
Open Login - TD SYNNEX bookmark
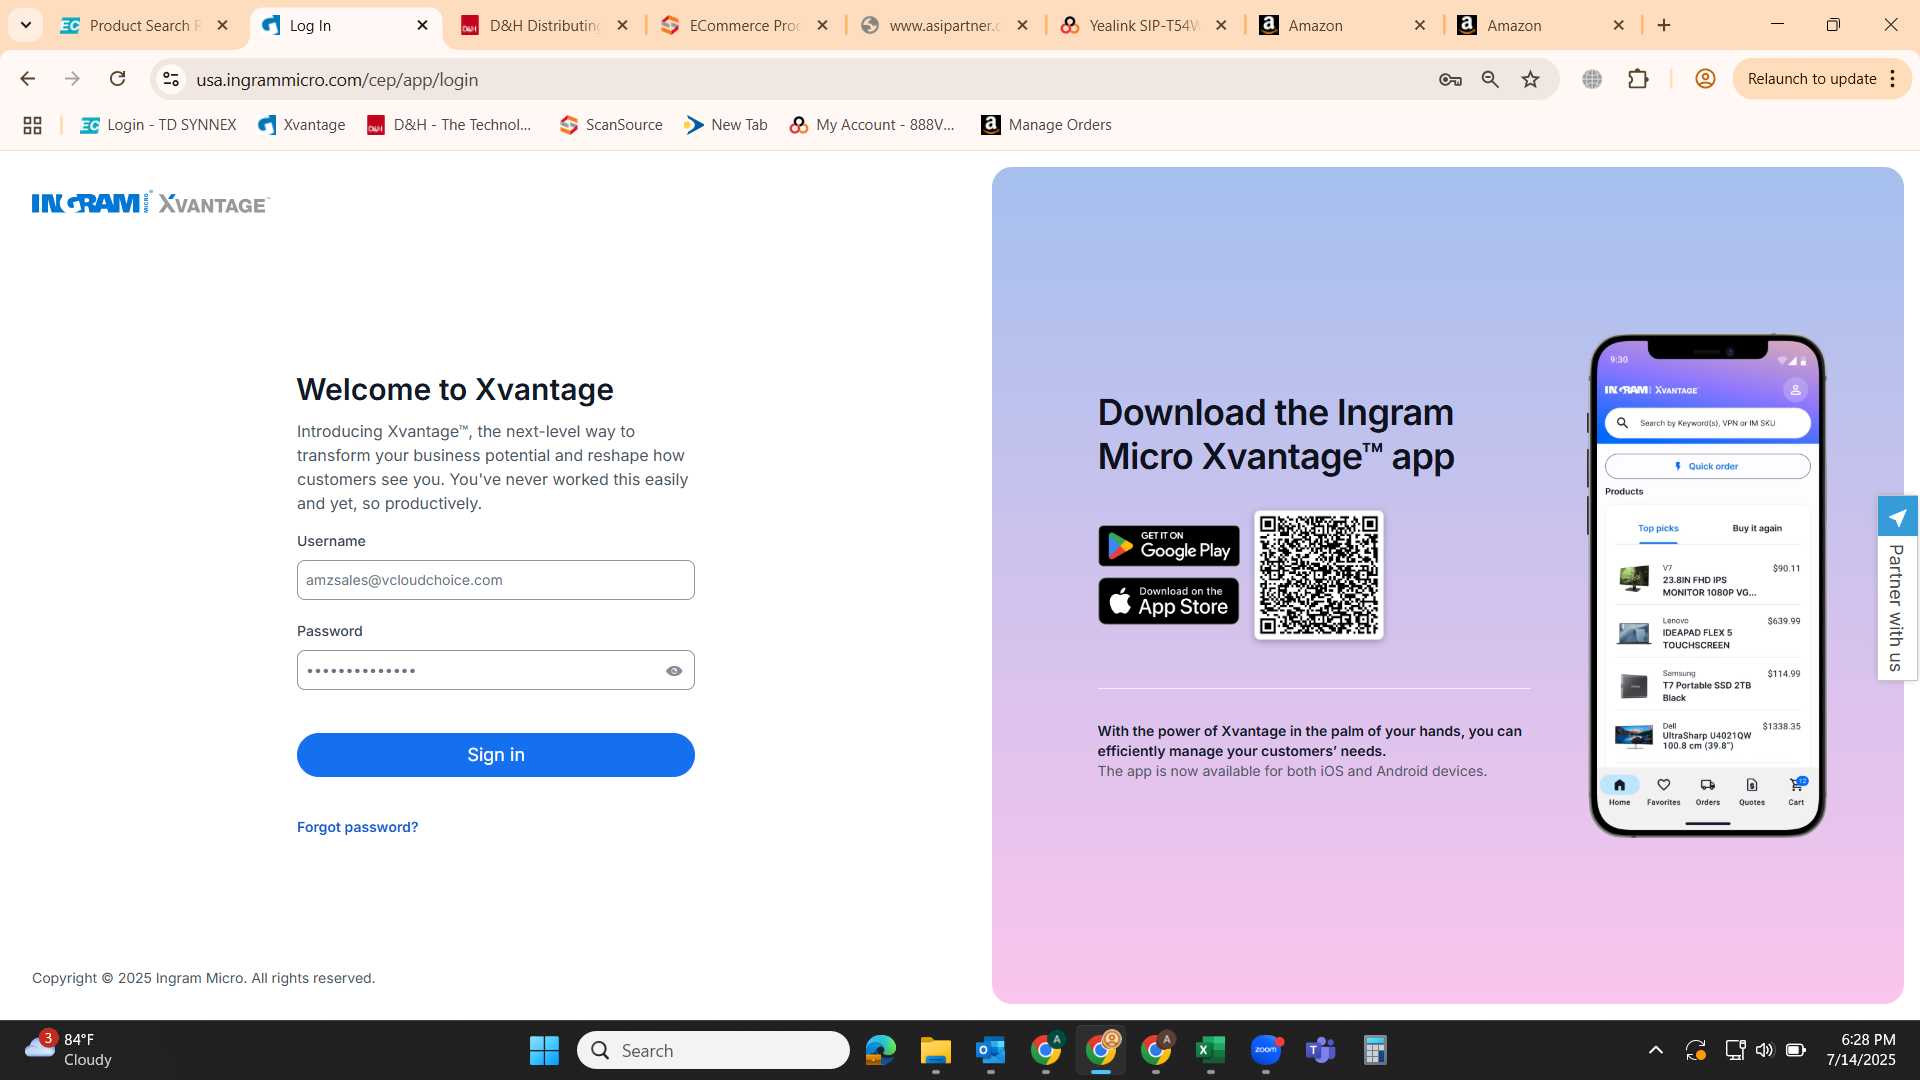click(159, 125)
